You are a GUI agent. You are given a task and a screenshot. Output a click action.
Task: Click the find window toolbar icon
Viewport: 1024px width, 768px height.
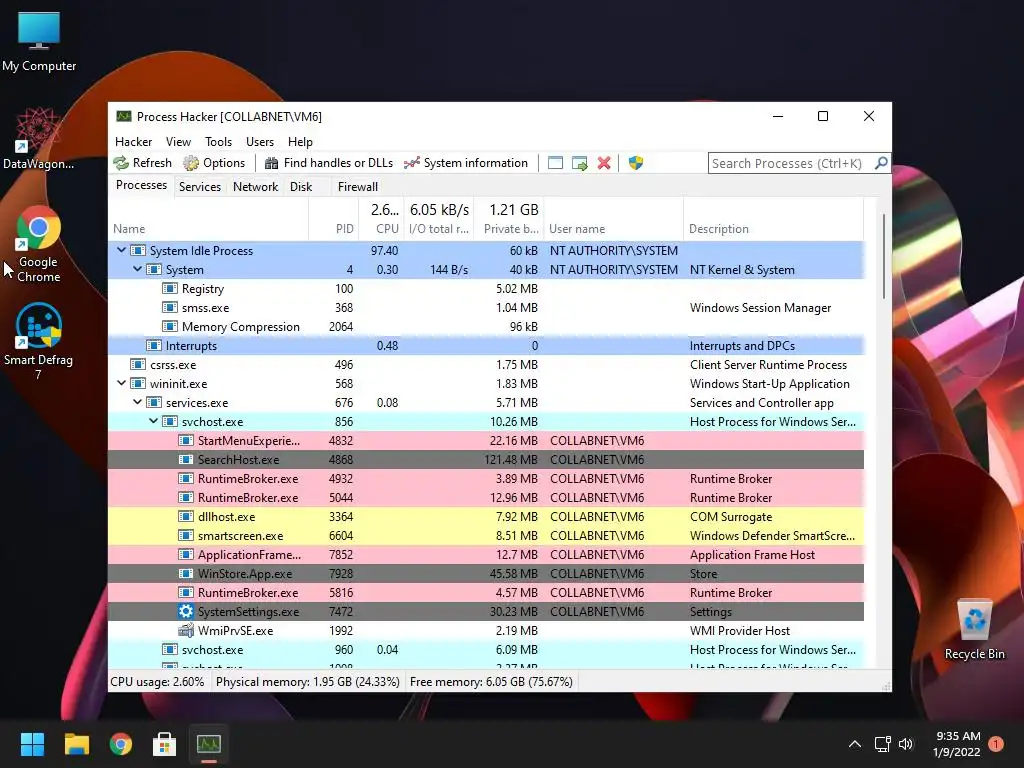pos(555,163)
